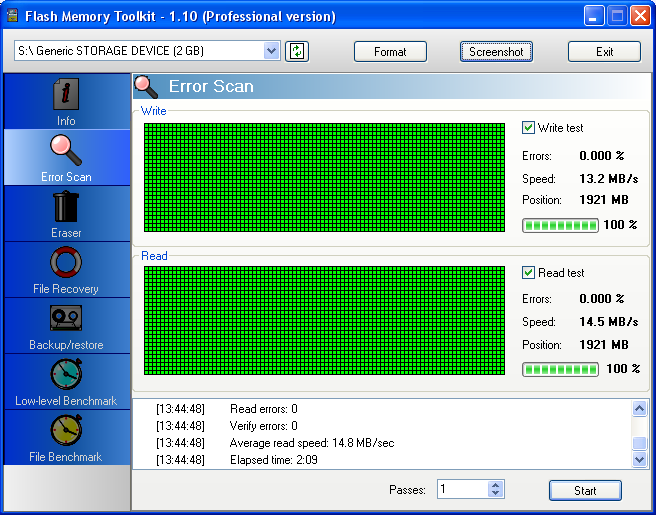656x515 pixels.
Task: Open Backup/restore tape tool
Action: click(x=66, y=318)
